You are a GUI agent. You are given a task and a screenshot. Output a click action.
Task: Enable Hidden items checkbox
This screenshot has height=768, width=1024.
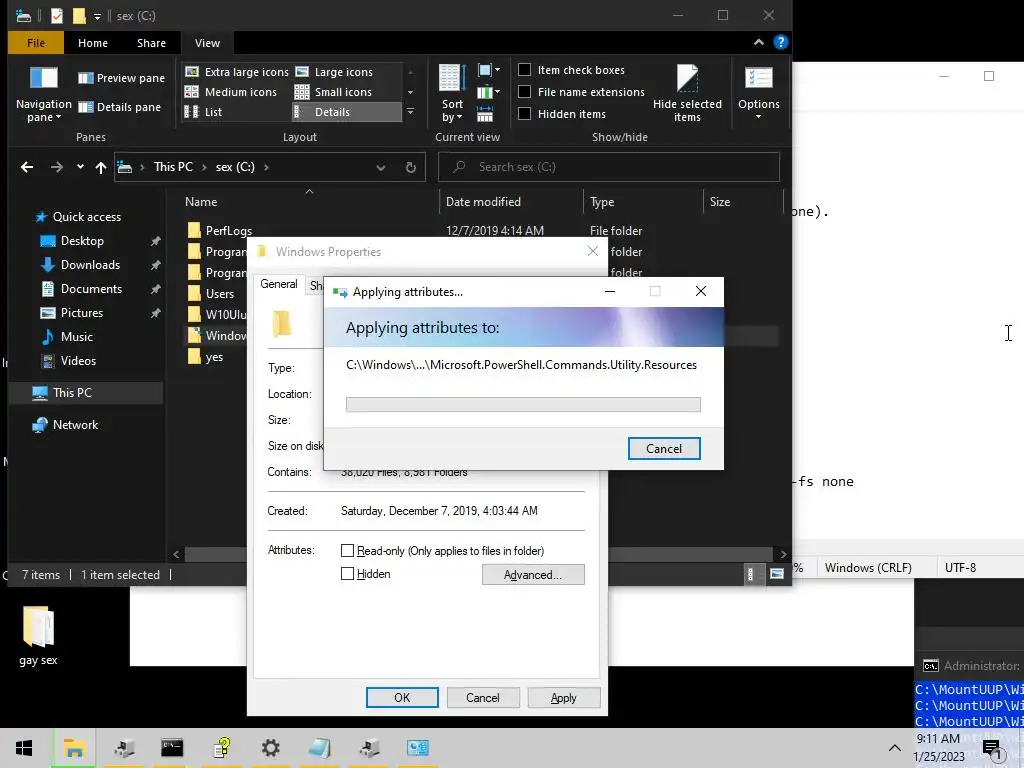coord(524,114)
